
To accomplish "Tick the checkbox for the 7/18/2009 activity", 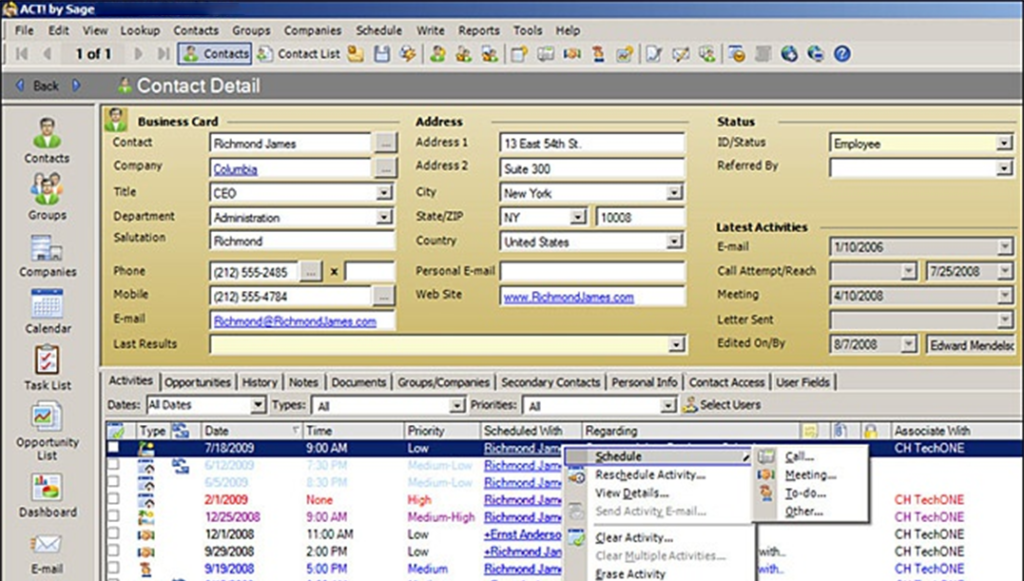I will tap(114, 448).
